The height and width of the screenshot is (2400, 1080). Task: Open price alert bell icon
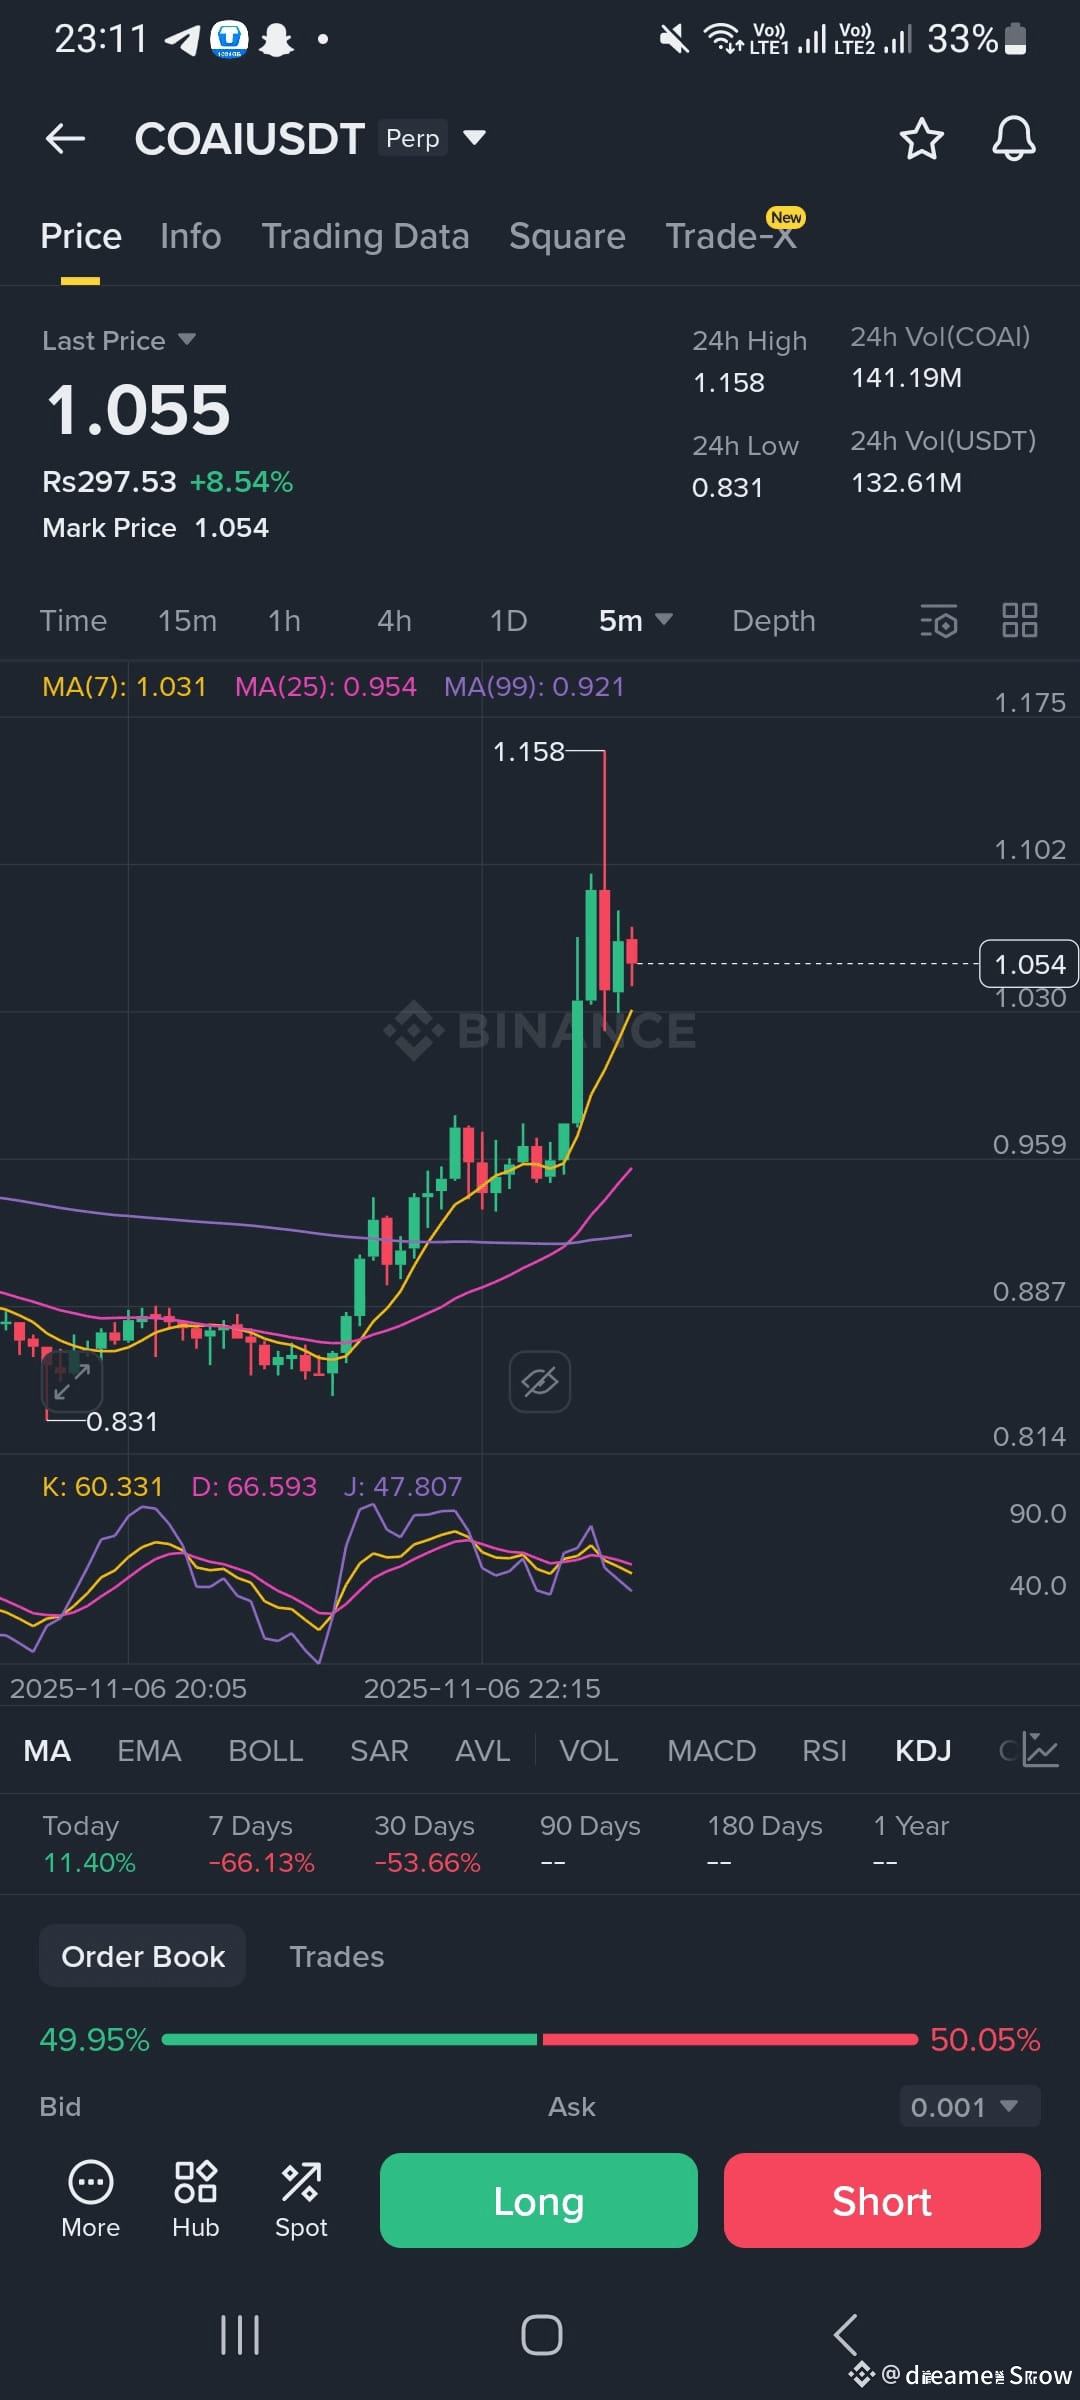pyautogui.click(x=1013, y=138)
